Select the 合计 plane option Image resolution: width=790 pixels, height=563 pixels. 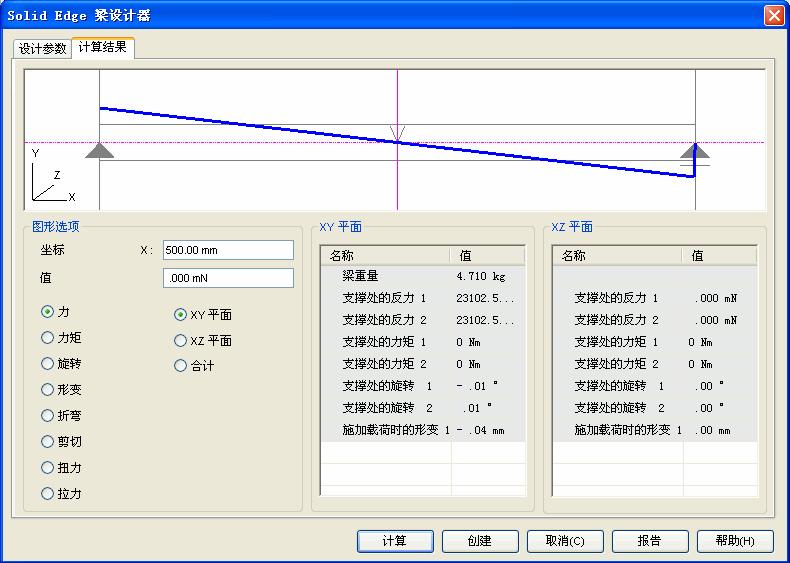click(181, 366)
